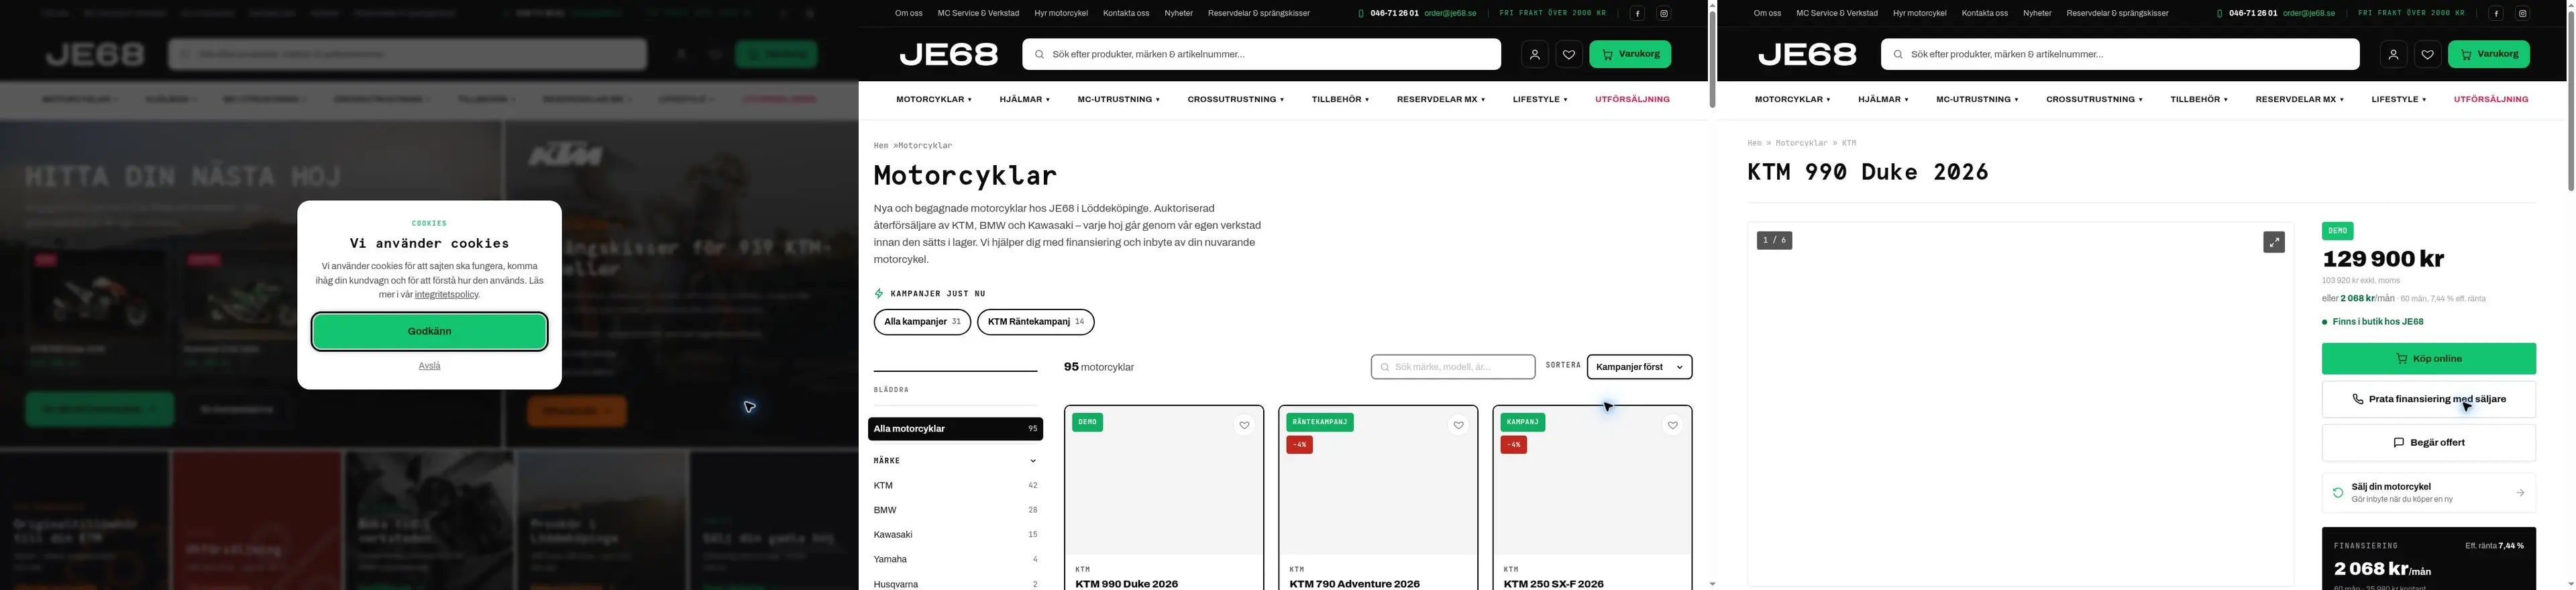Expand RESERVDELAR MX menu on Motorcyklar listing page
The height and width of the screenshot is (590, 2576).
pos(1440,100)
